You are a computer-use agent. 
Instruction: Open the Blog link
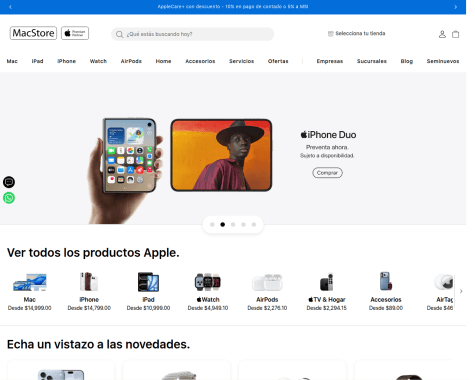[407, 61]
